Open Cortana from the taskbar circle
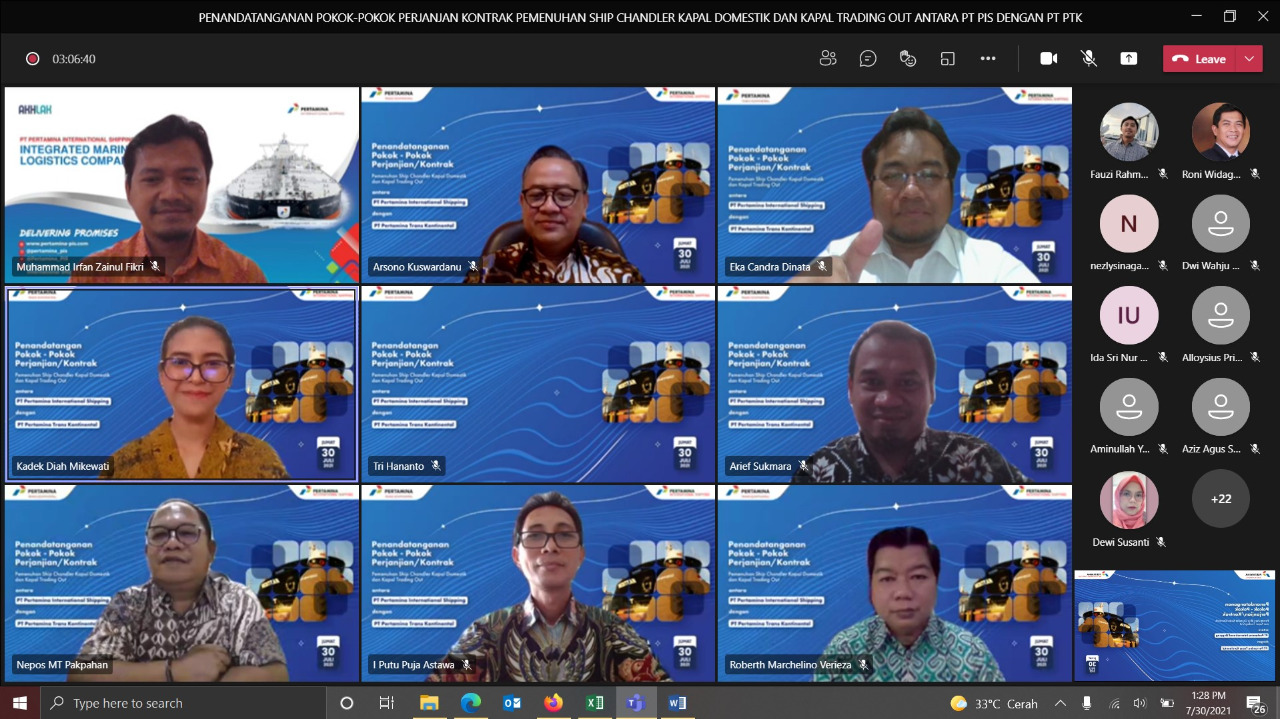This screenshot has height=719, width=1280. (347, 703)
